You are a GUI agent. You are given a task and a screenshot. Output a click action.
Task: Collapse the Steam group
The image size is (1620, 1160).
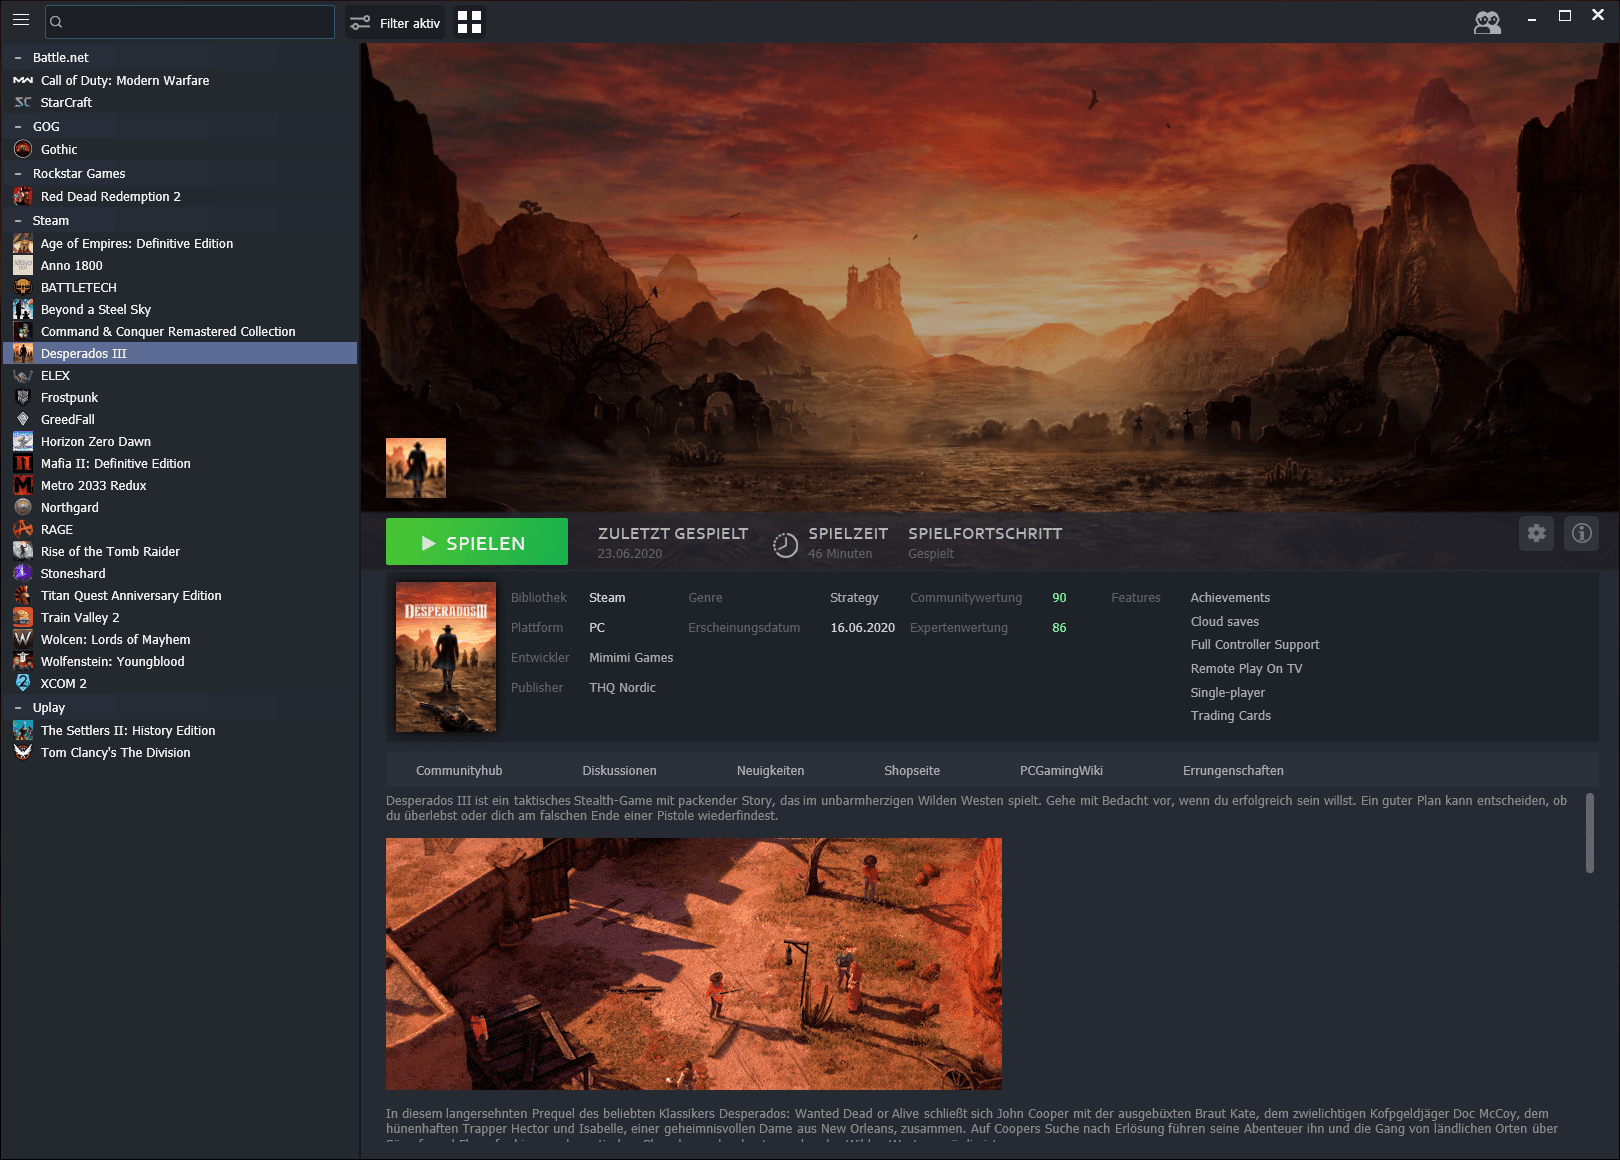click(18, 221)
